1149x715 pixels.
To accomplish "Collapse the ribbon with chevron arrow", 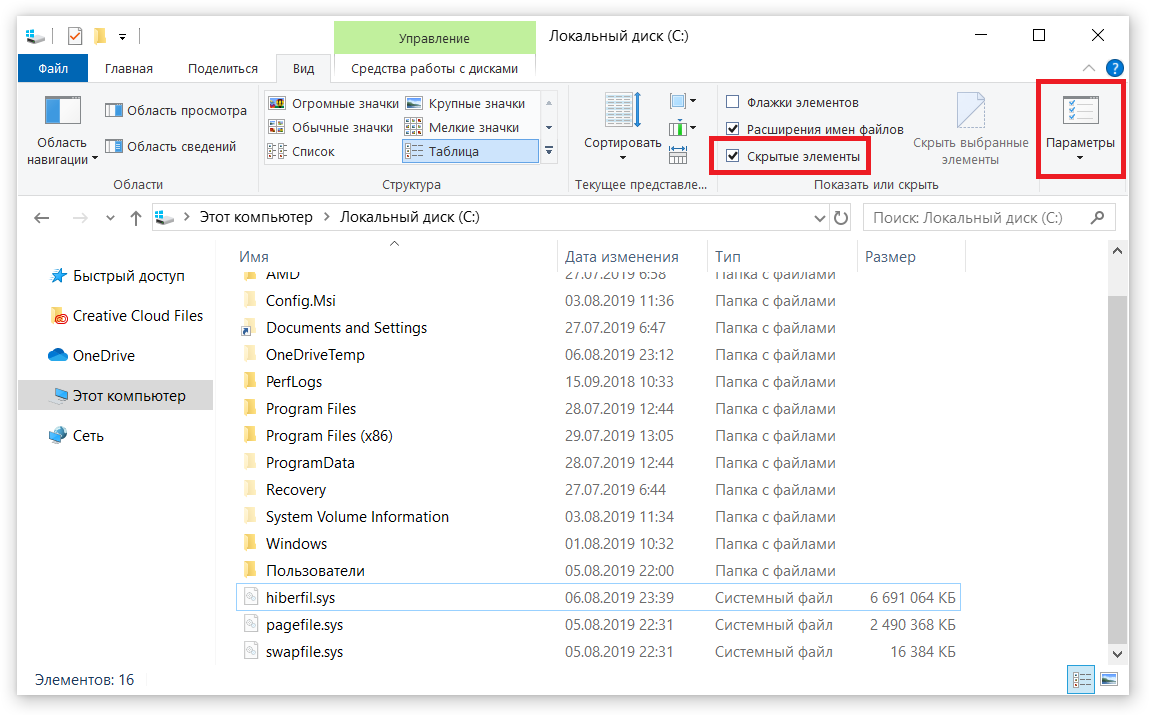I will 1089,69.
